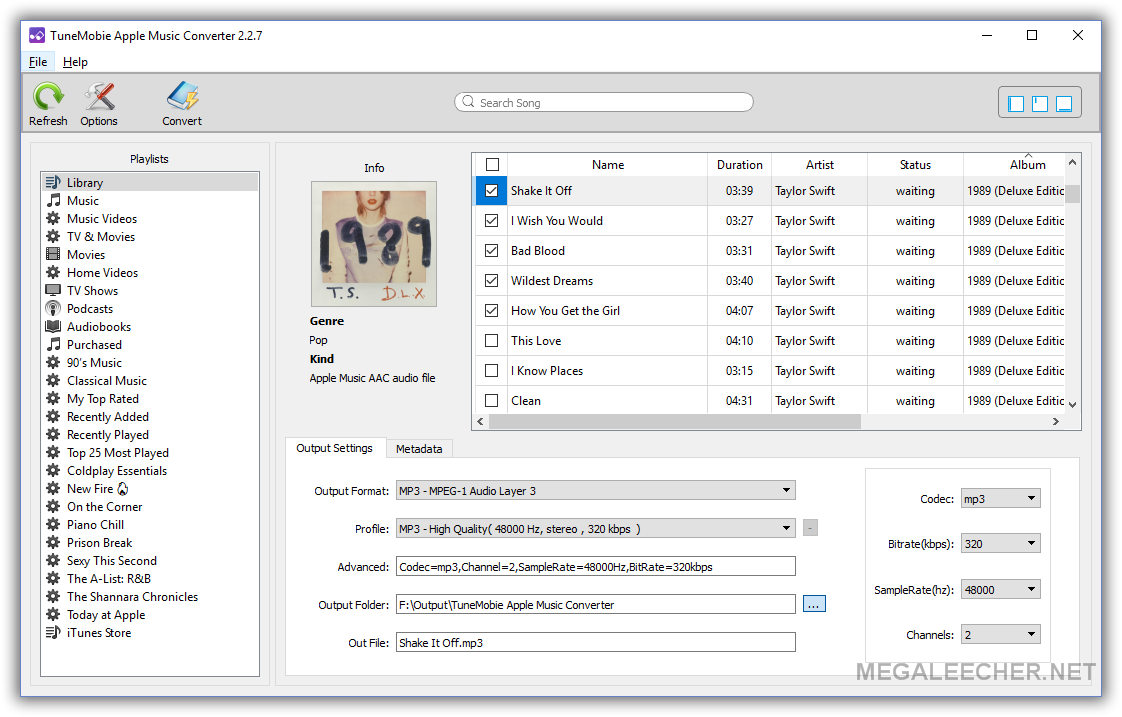Click the film icon beside Movies
The image size is (1122, 717).
point(53,254)
